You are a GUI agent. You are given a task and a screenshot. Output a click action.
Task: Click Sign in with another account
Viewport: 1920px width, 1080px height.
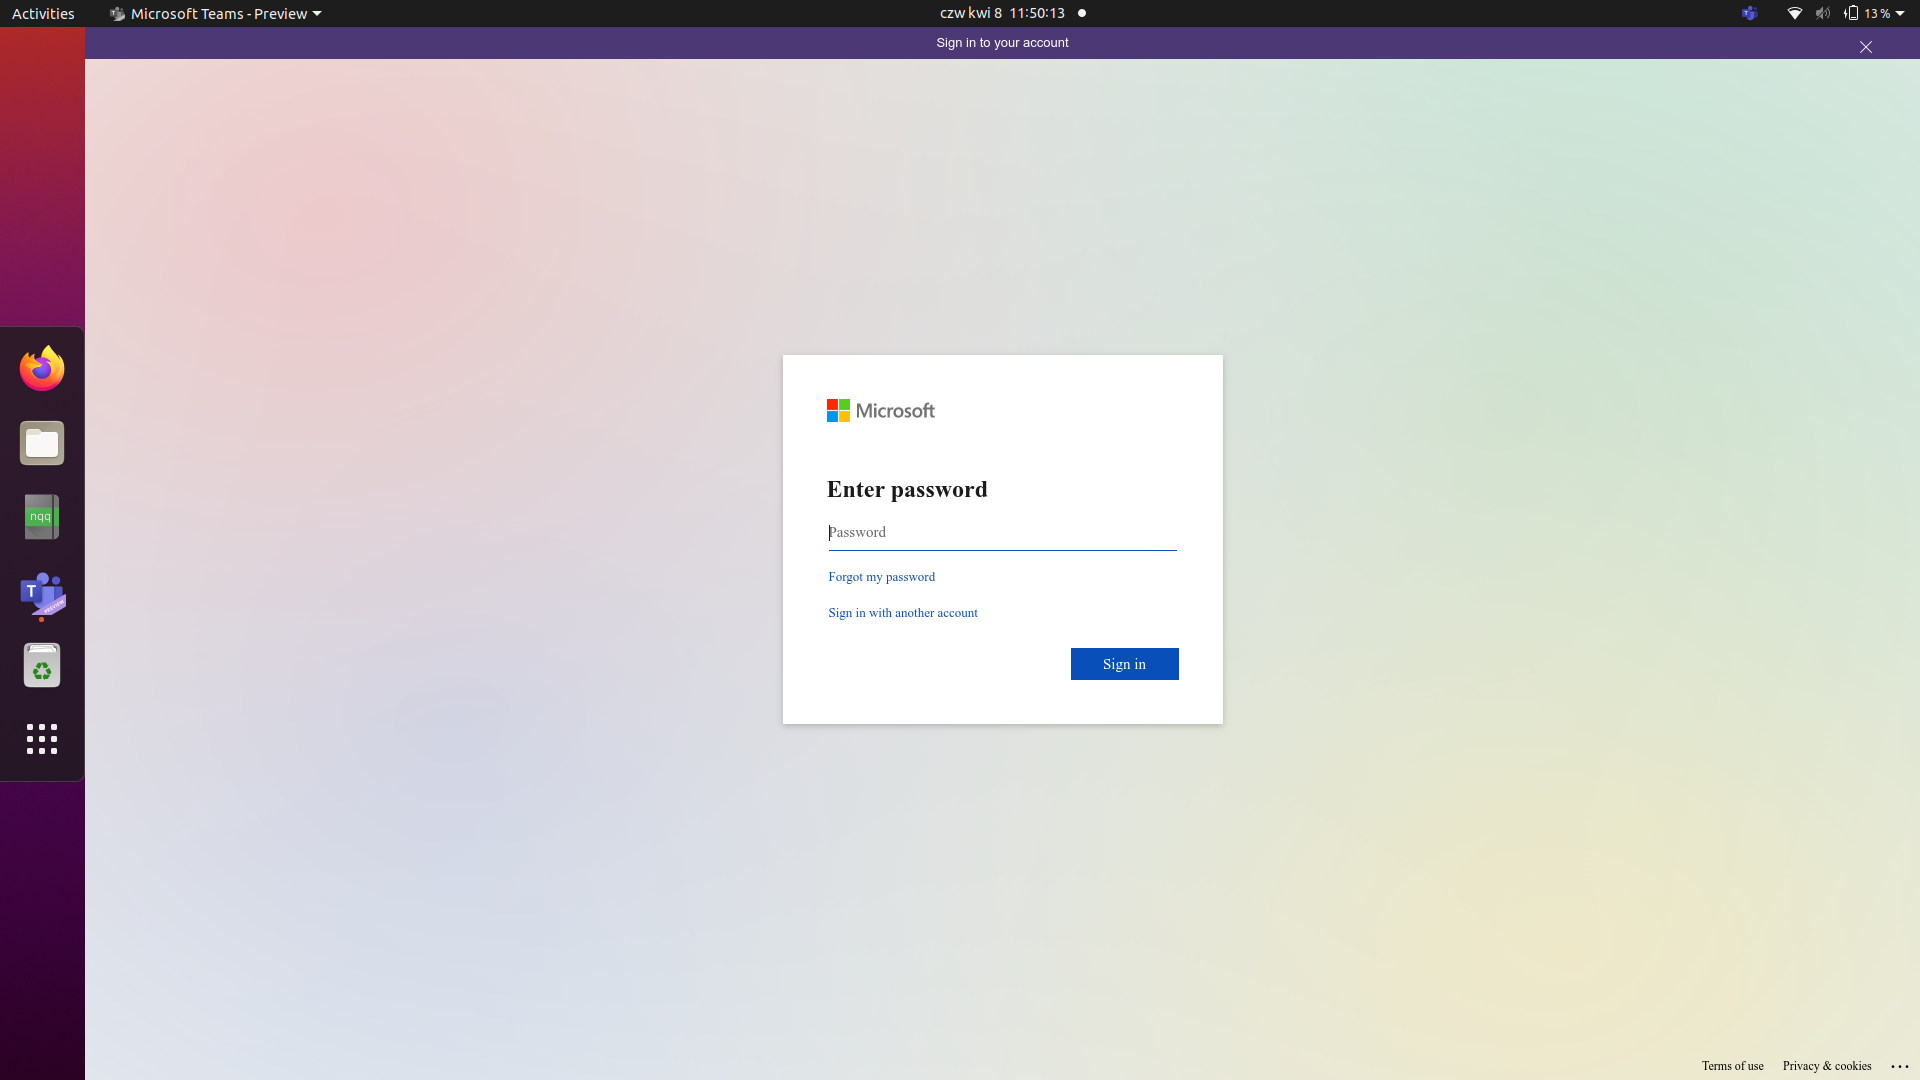[x=903, y=613]
